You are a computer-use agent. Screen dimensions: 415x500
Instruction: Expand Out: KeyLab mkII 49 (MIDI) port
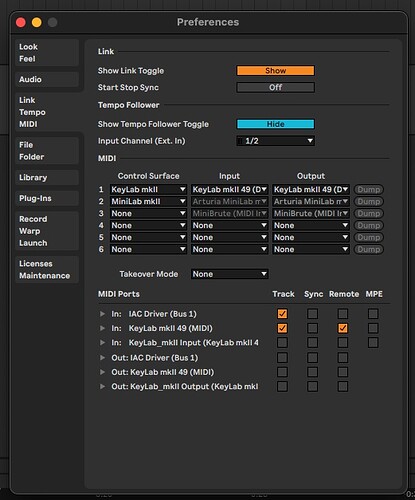(x=102, y=372)
